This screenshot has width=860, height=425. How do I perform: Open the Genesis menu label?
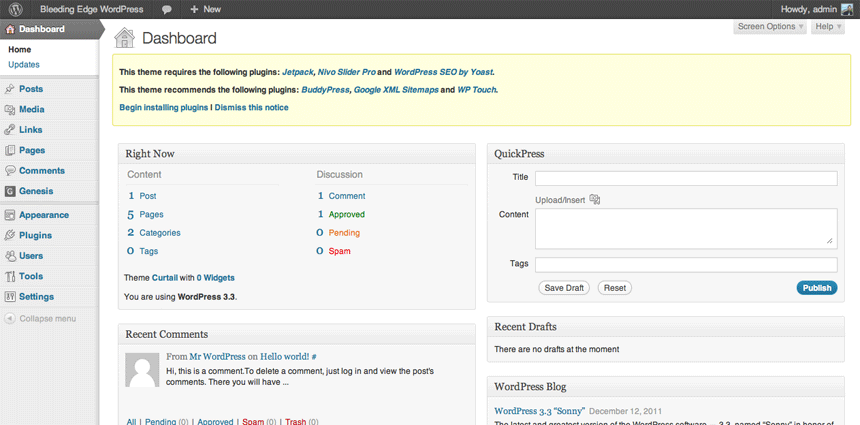[x=36, y=191]
